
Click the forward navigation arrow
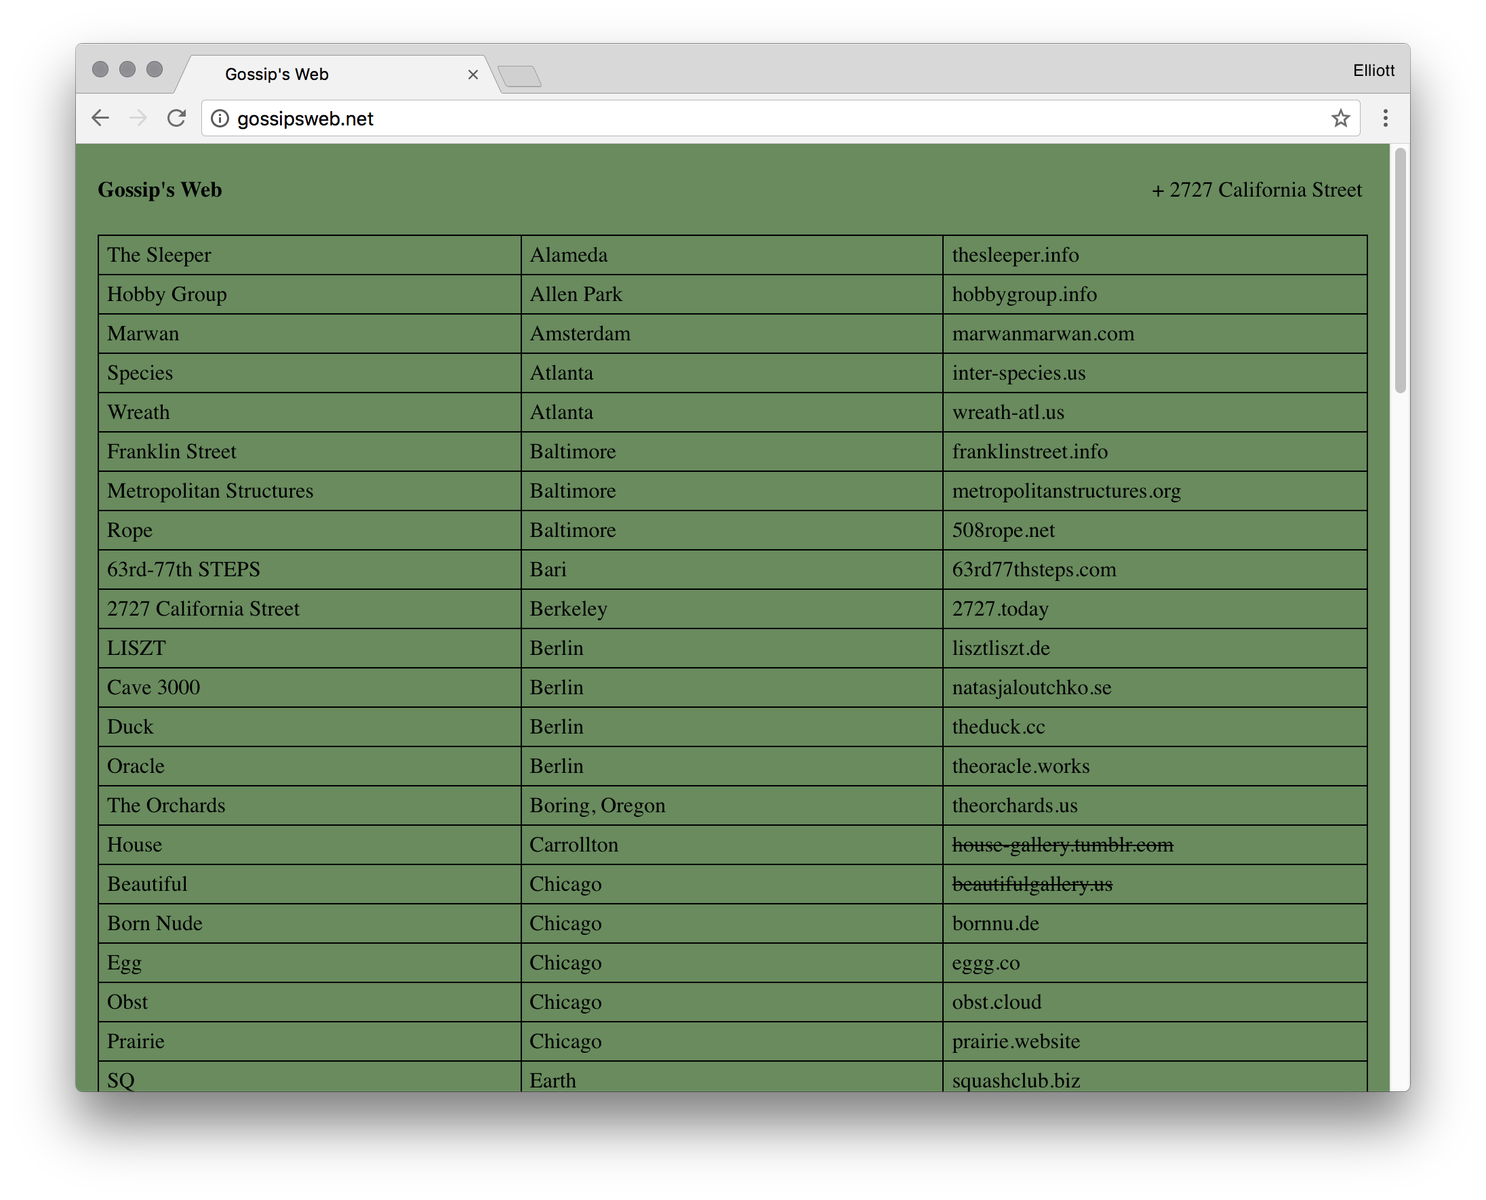[138, 118]
